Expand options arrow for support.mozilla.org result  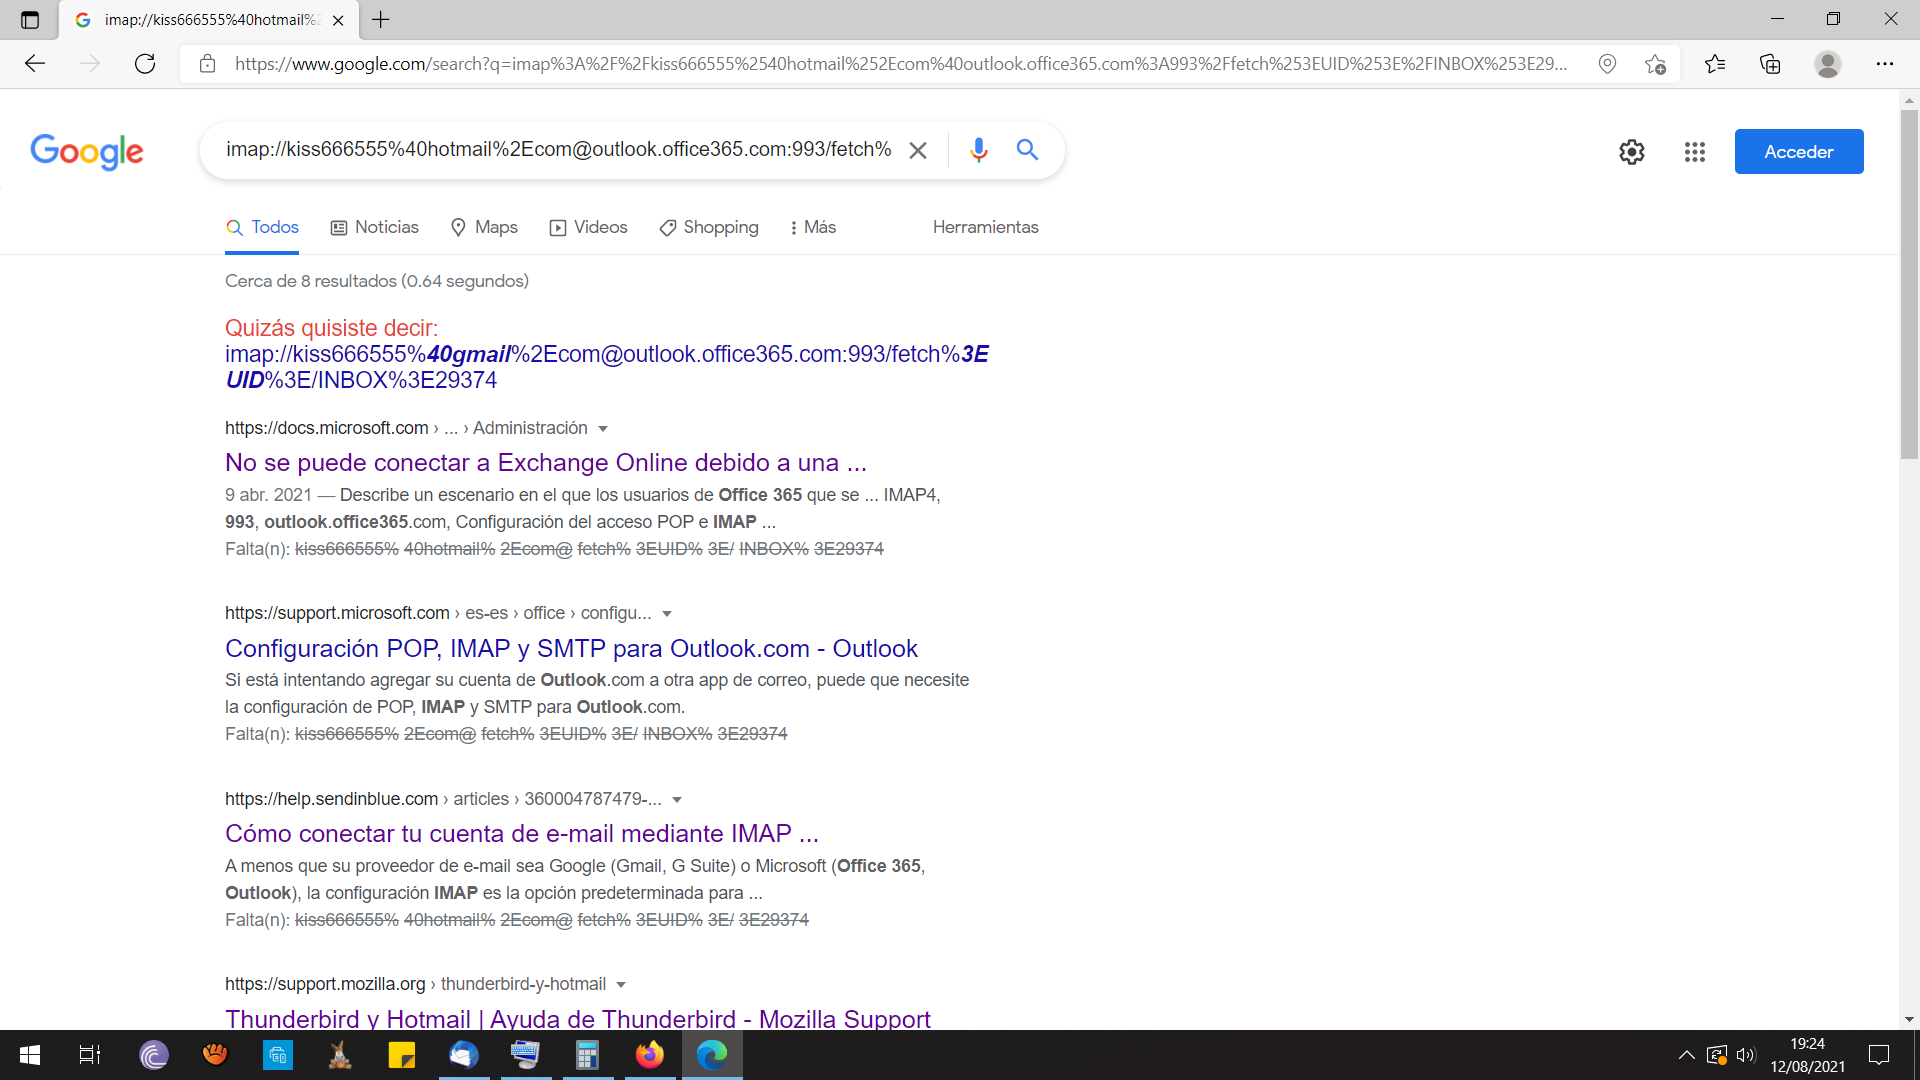pyautogui.click(x=621, y=985)
